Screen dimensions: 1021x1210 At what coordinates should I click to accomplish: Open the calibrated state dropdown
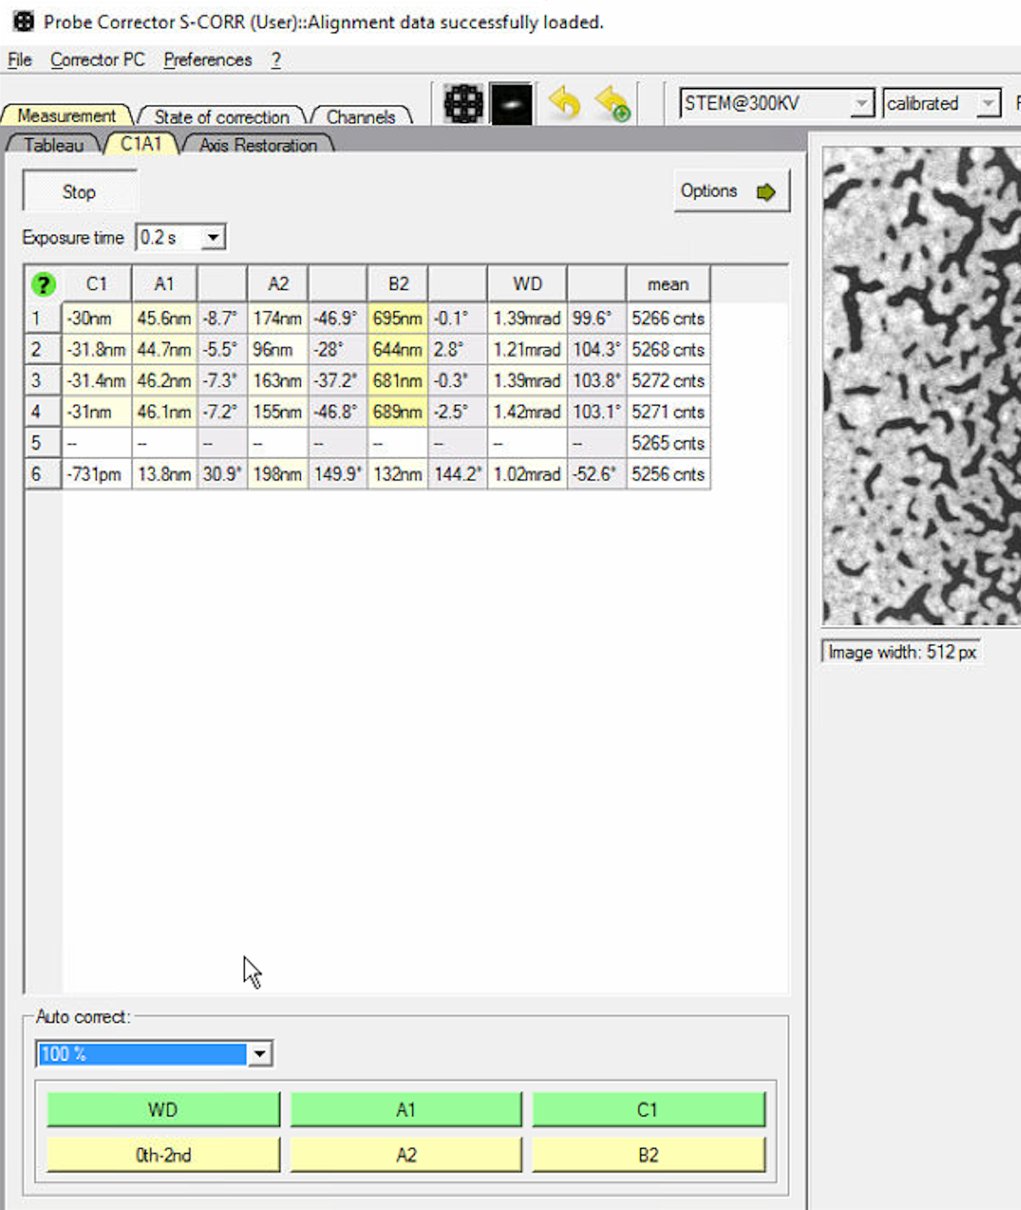coord(989,102)
